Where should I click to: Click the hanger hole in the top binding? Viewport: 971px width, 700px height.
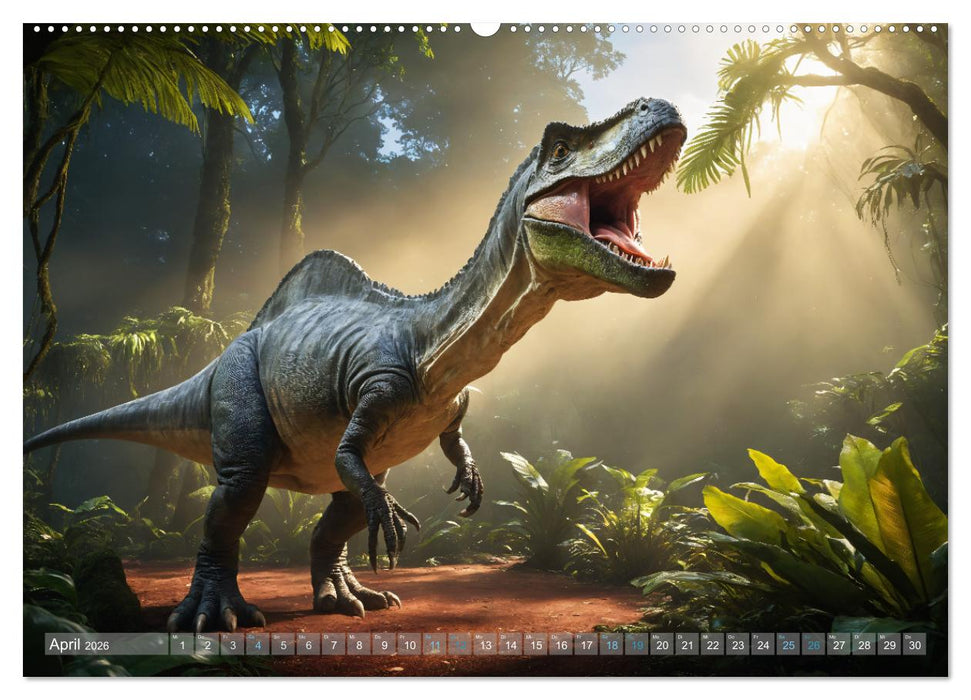coord(485,27)
